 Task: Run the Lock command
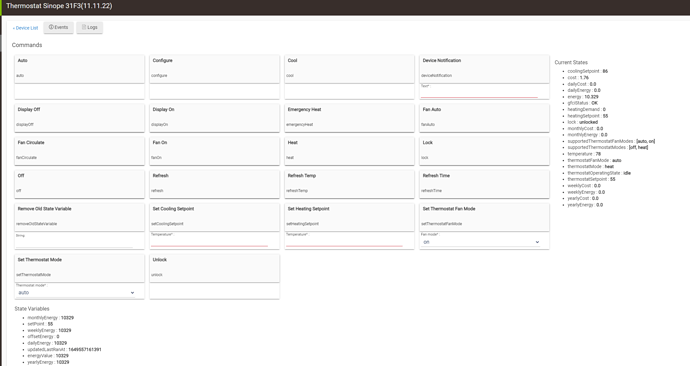pyautogui.click(x=484, y=151)
